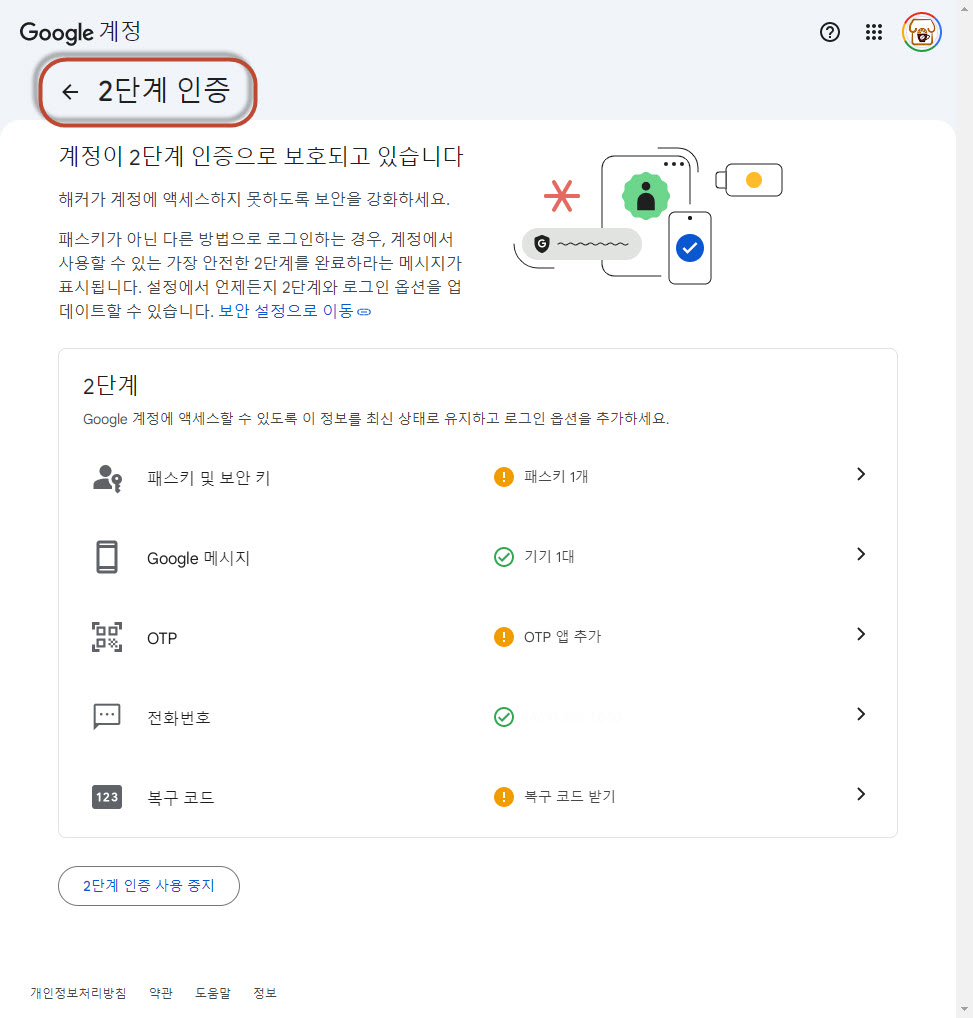Expand the 패스키 및 보안 키 row chevron
The image size is (973, 1018).
860,475
